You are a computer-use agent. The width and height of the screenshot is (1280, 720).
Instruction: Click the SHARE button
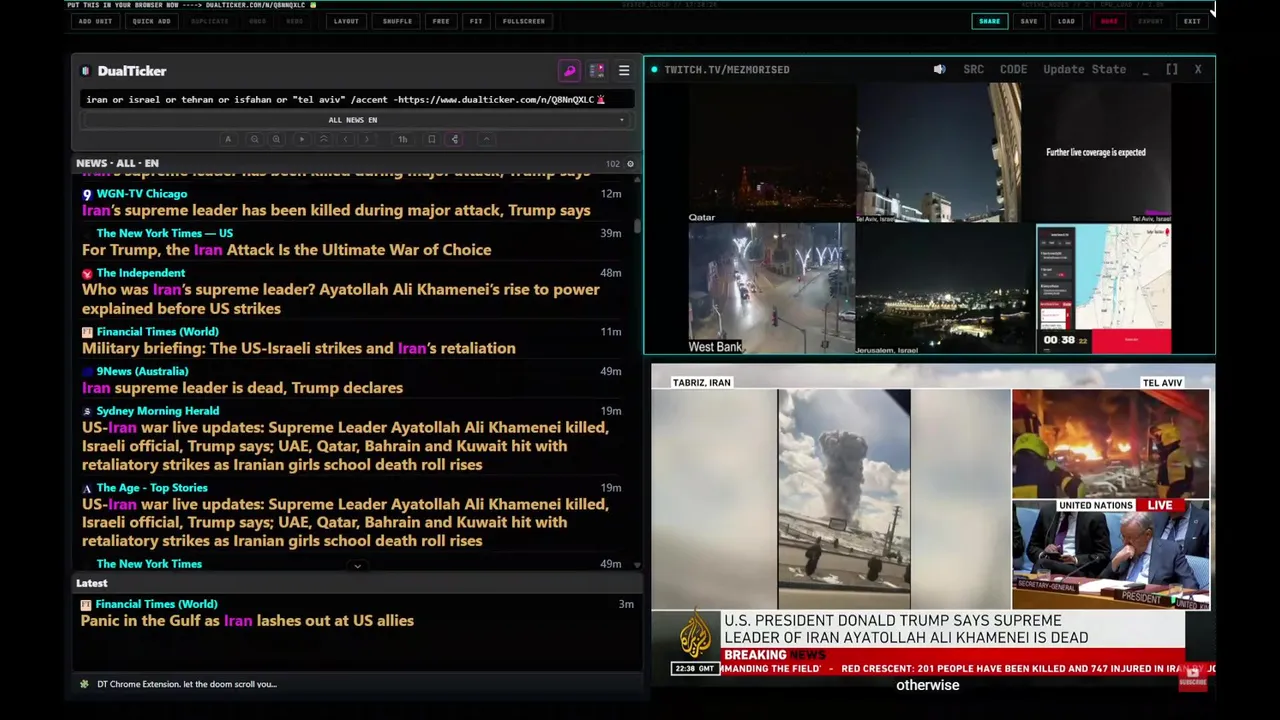coord(989,21)
